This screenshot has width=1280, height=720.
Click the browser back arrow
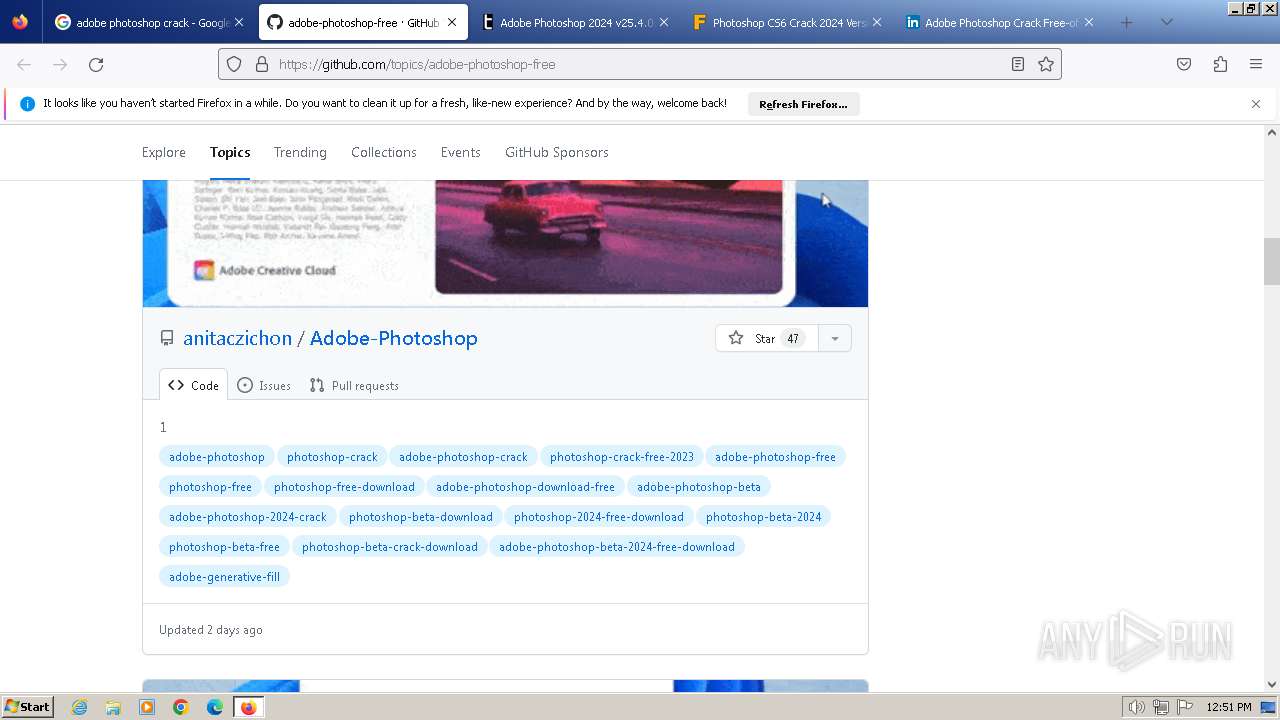pyautogui.click(x=24, y=64)
